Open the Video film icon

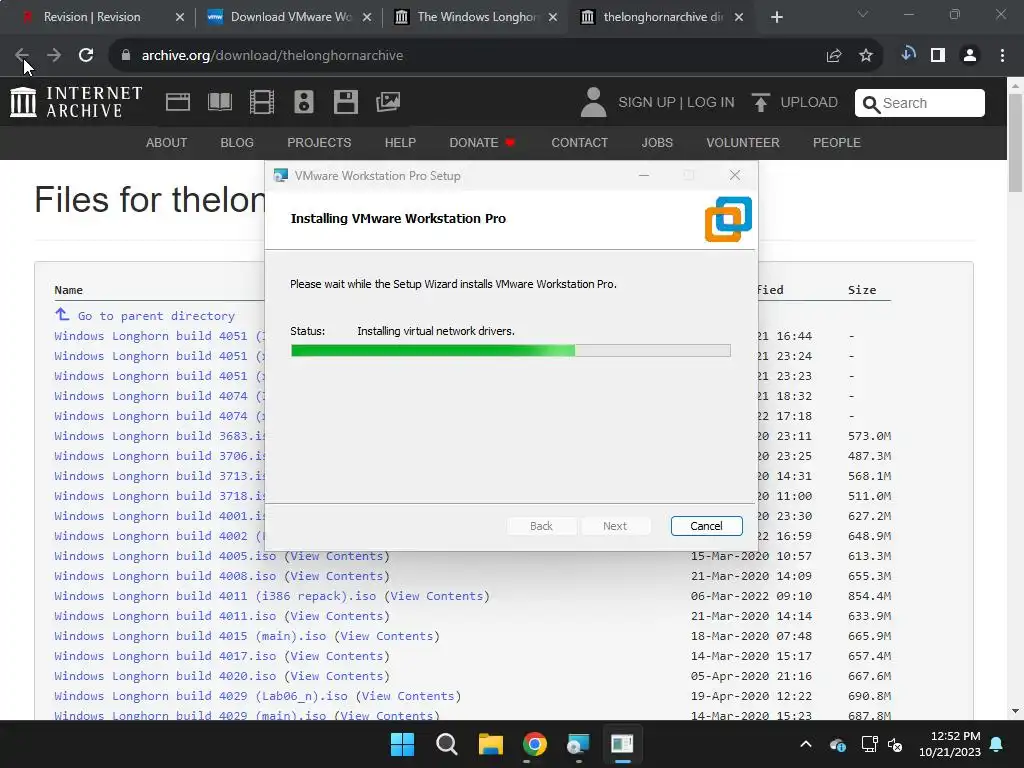pos(261,102)
